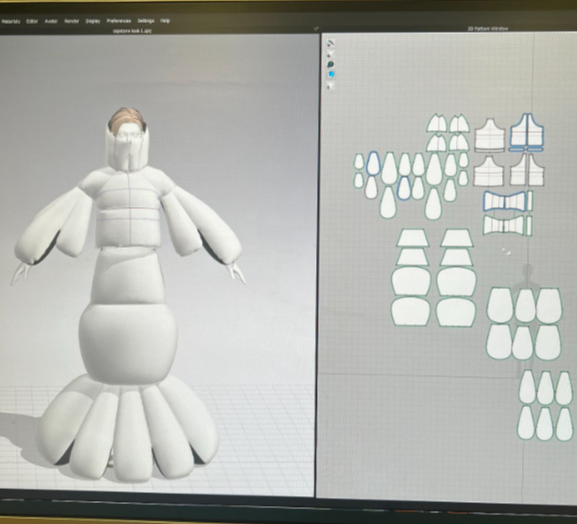Click the bright blue icon in the 2D window toolbar

coord(331,75)
